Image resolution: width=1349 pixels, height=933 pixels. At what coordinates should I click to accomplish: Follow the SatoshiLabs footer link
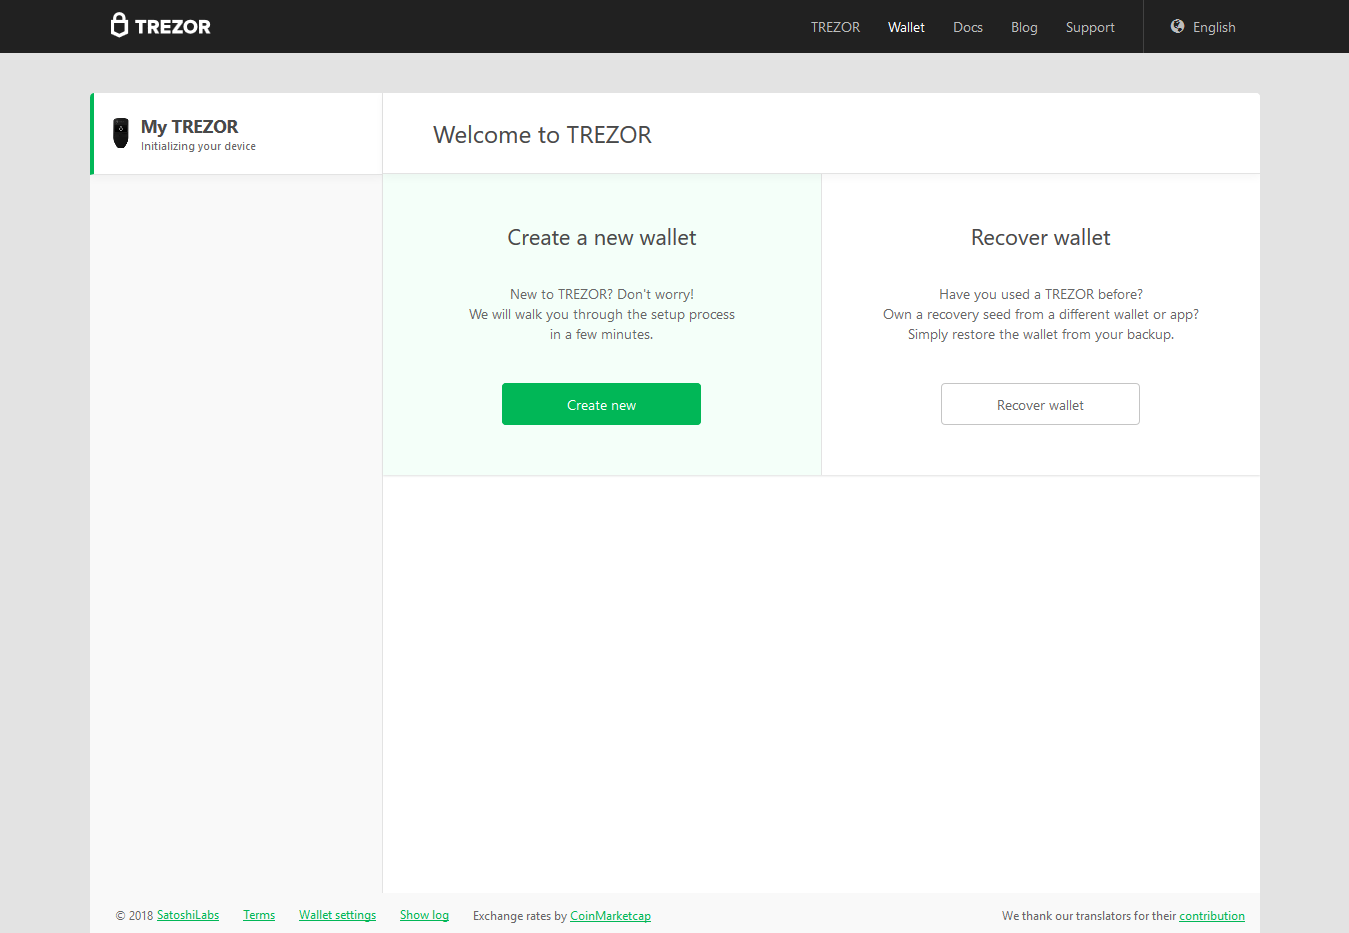click(x=188, y=915)
